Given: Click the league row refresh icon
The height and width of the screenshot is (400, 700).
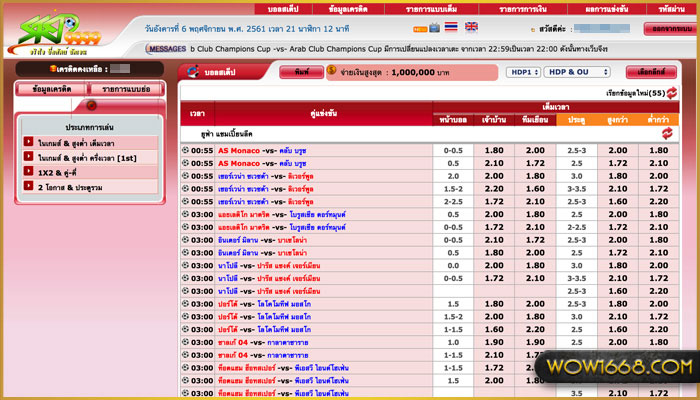Looking at the screenshot, I should (x=670, y=132).
